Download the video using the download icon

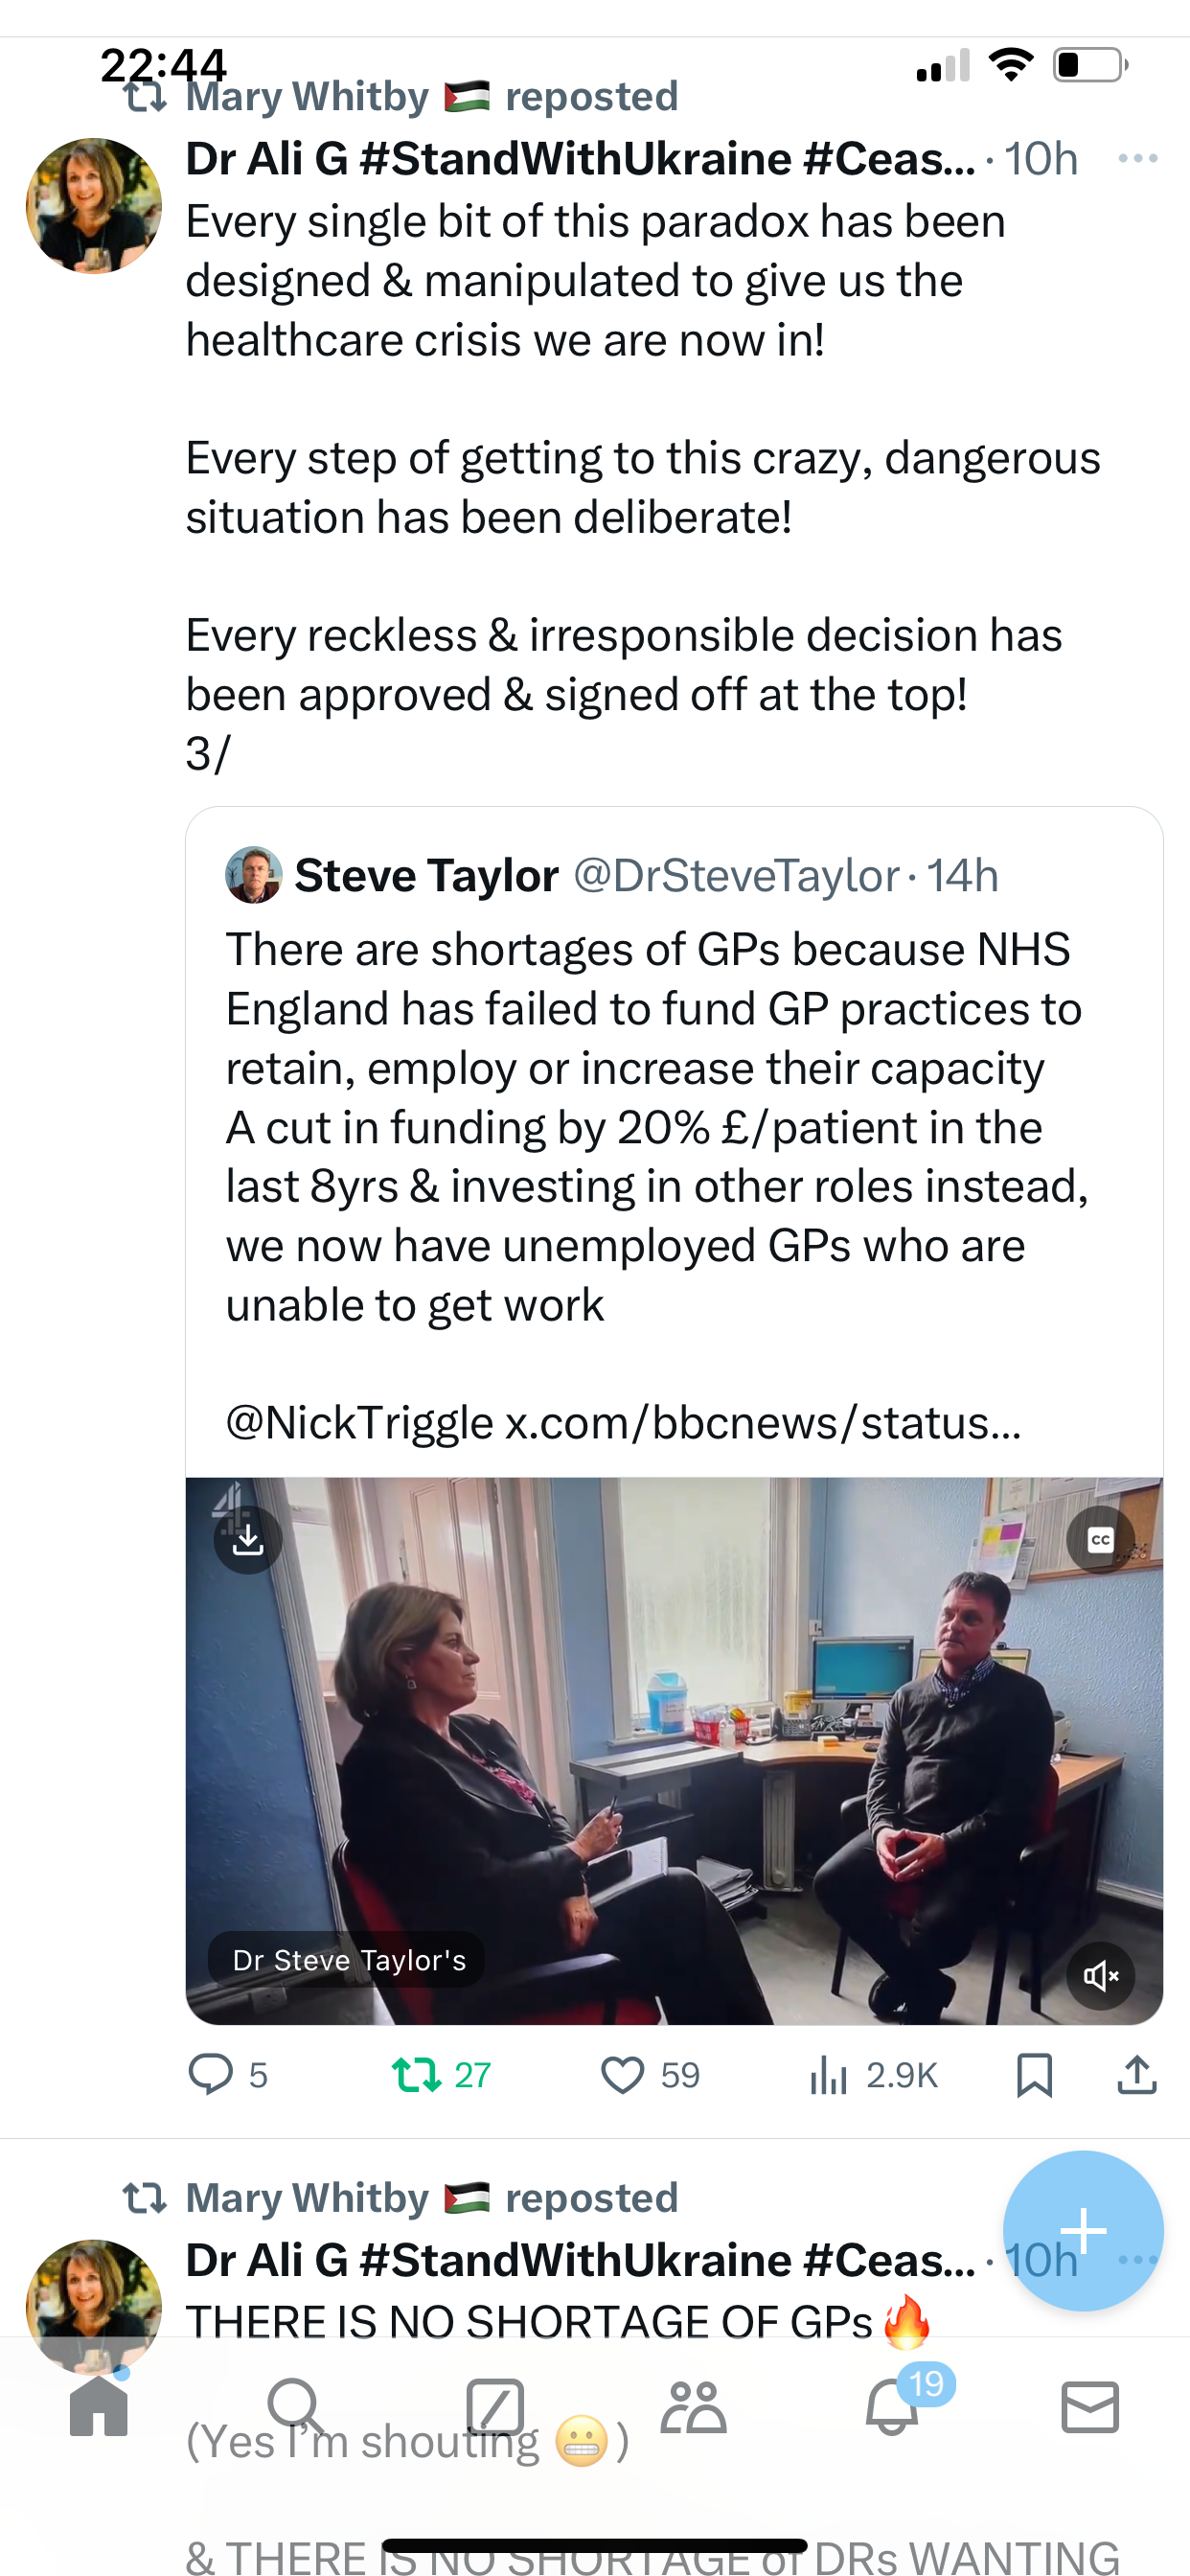248,1539
